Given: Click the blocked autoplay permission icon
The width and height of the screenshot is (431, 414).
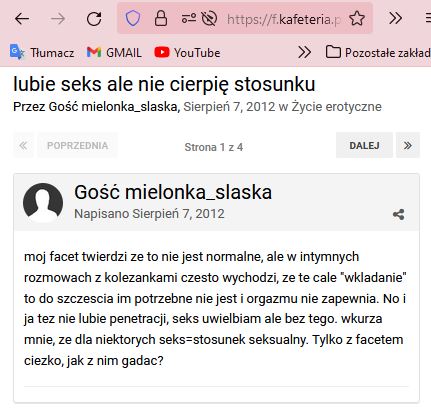Looking at the screenshot, I should coord(209,18).
